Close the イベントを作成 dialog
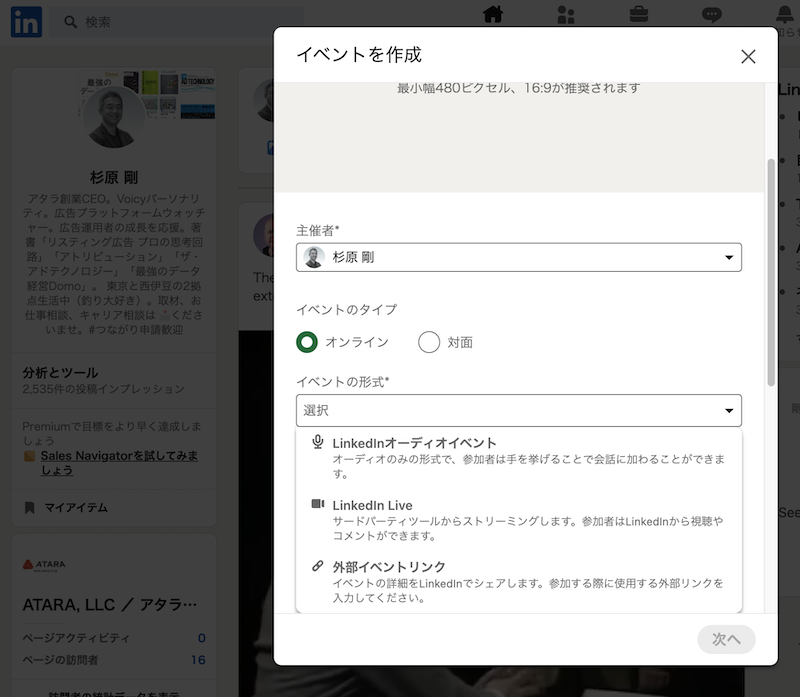 click(748, 56)
